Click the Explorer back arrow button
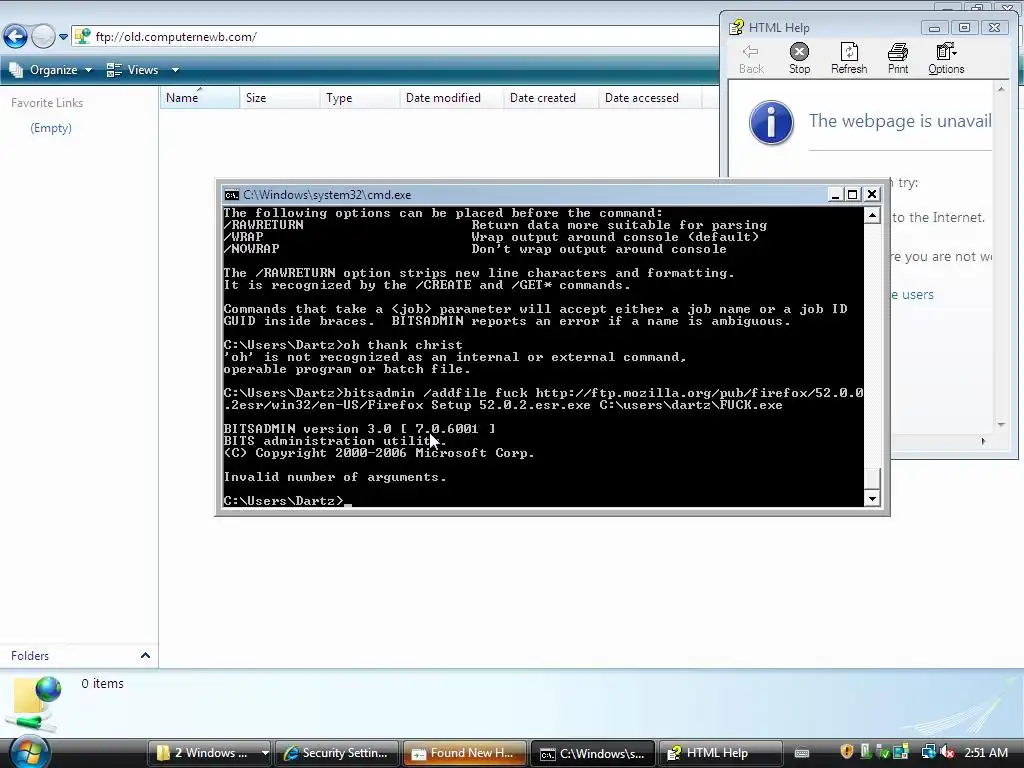The image size is (1024, 768). [16, 37]
